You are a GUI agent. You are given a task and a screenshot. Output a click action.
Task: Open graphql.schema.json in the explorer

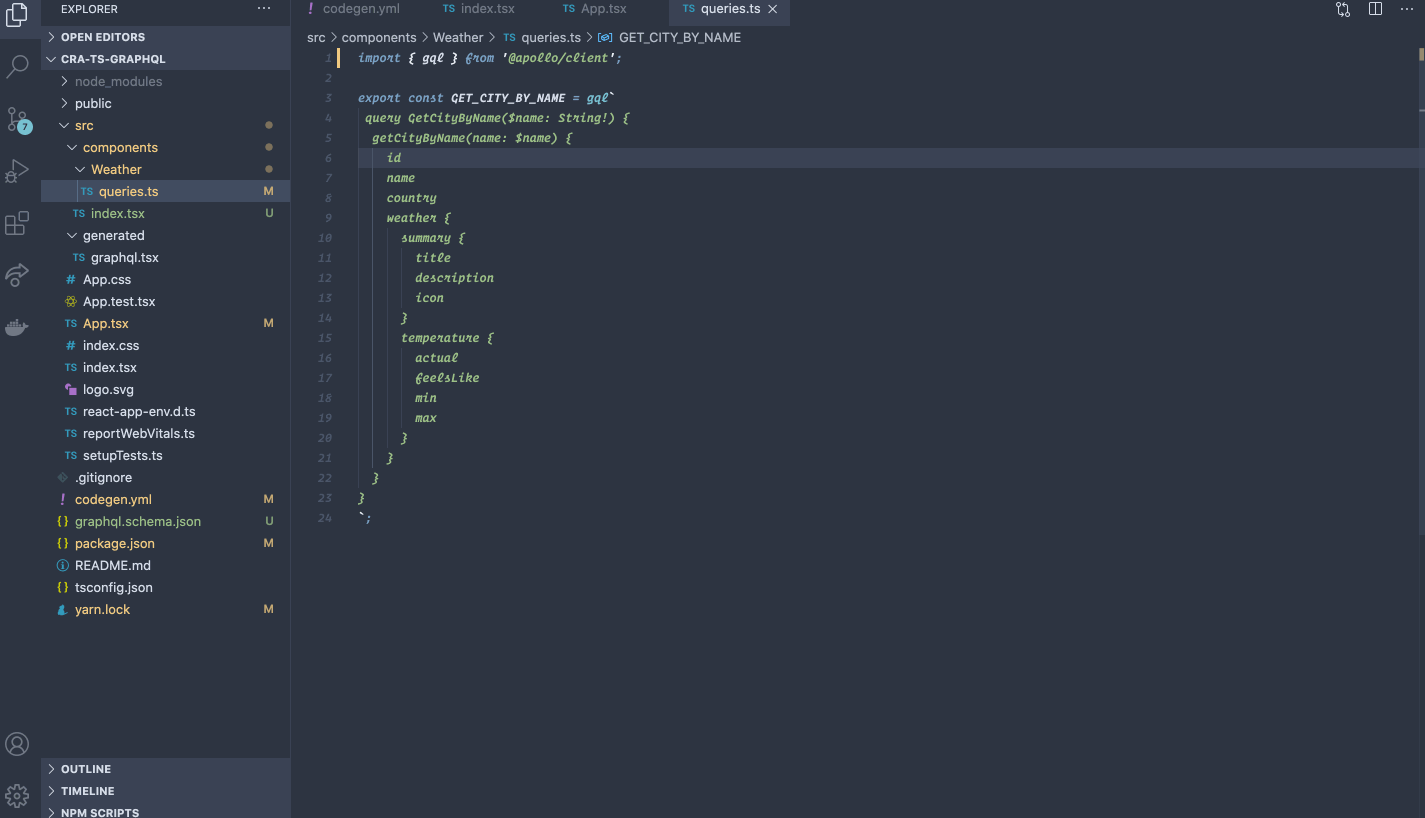click(137, 521)
